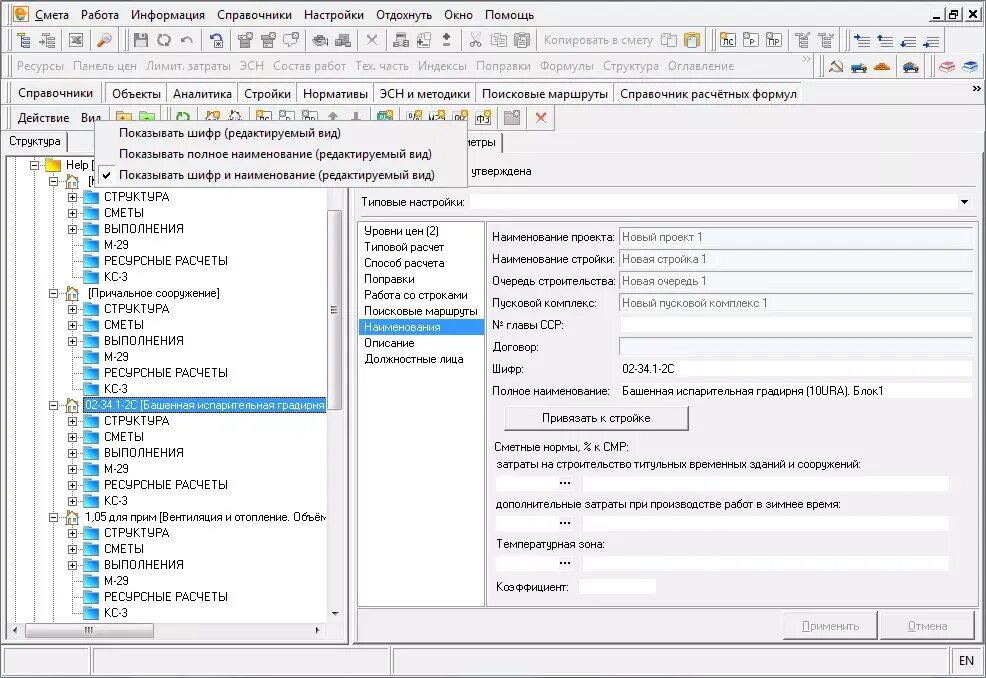Click the Применить button
The image size is (986, 678).
coord(830,626)
